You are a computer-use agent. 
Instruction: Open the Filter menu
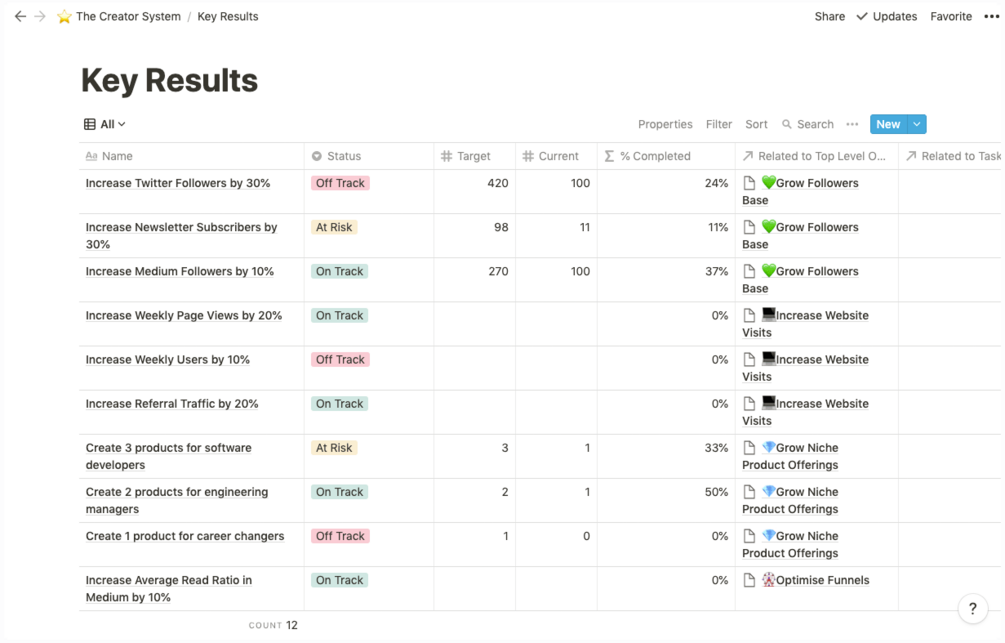coord(719,125)
